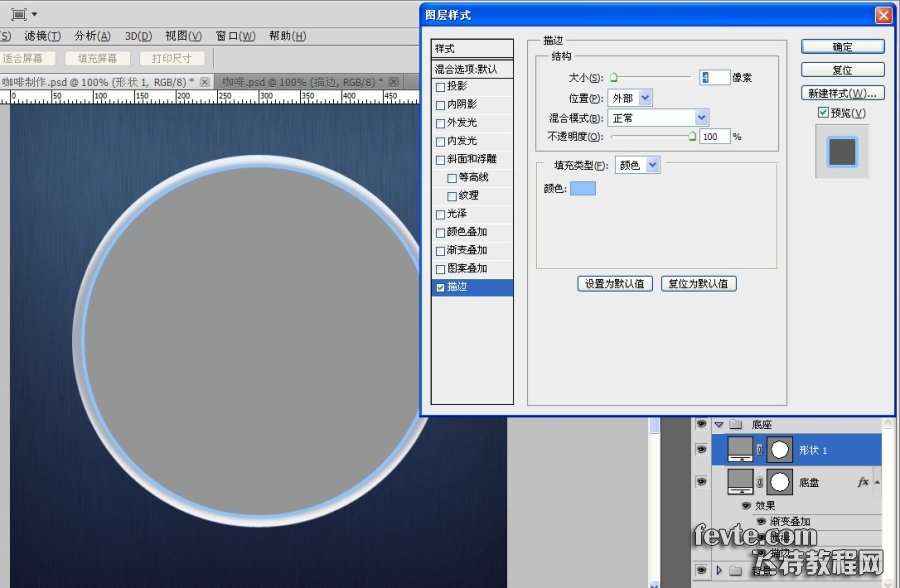Enable the 等高线 contour checkbox
The width and height of the screenshot is (900, 588).
tap(452, 179)
